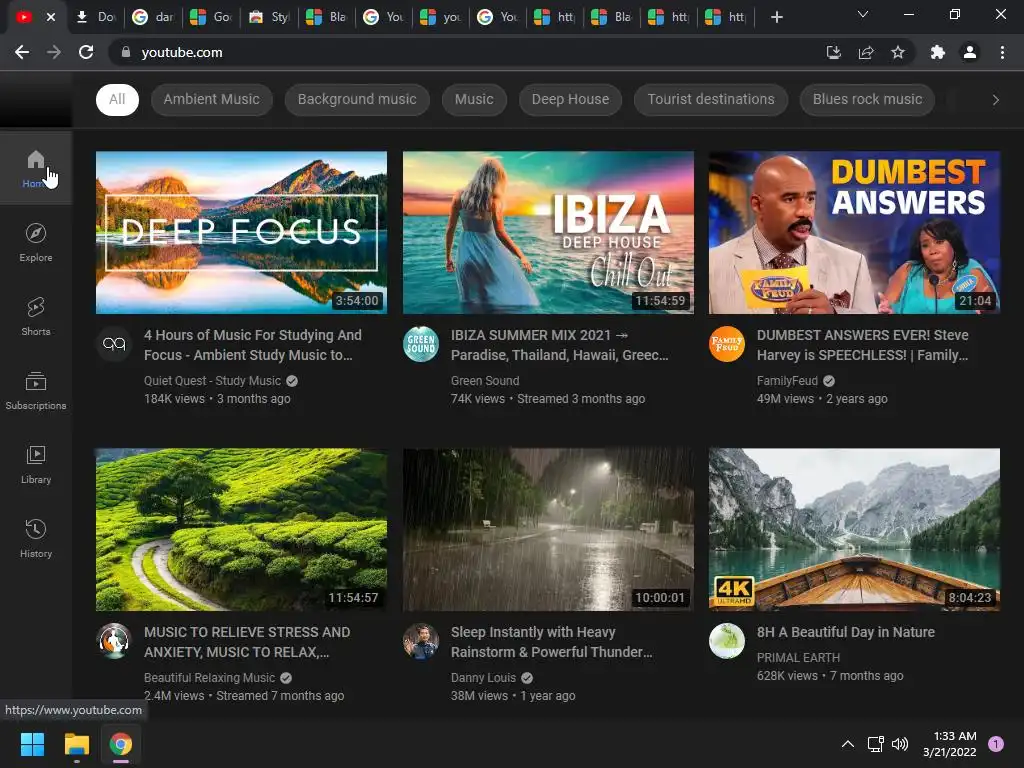
Task: Reload the YouTube page
Action: pyautogui.click(x=86, y=52)
